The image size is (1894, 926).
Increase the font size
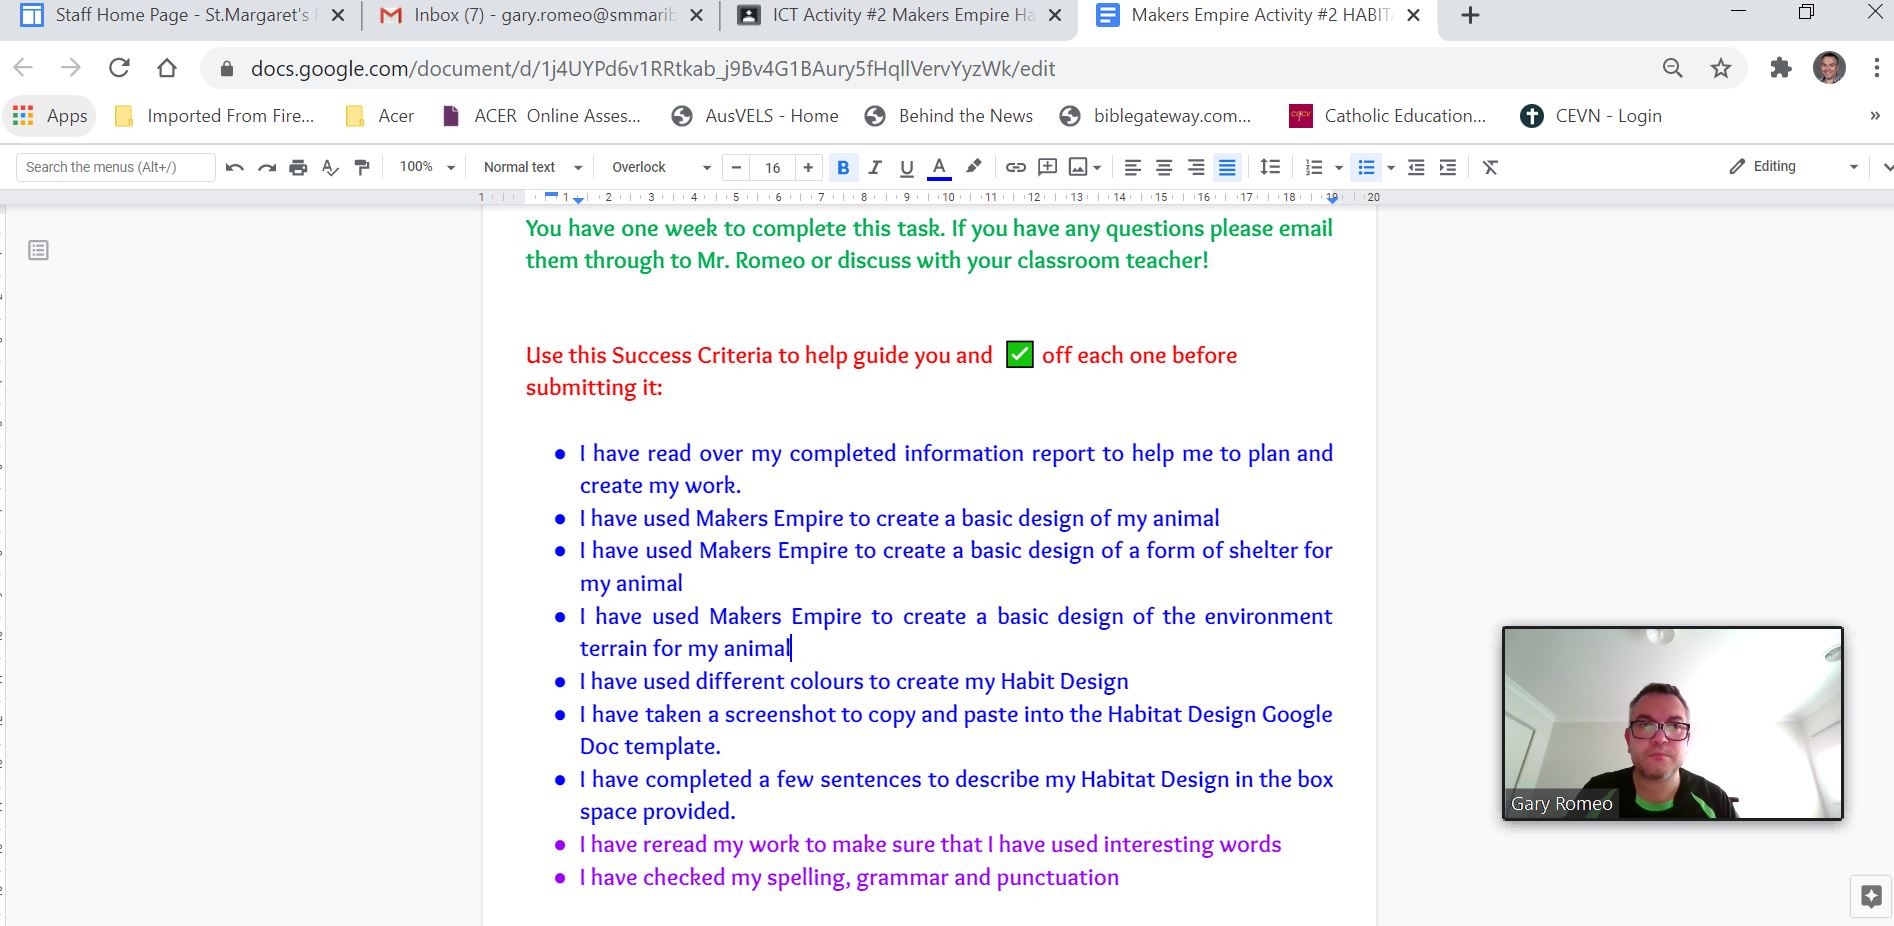pyautogui.click(x=808, y=167)
